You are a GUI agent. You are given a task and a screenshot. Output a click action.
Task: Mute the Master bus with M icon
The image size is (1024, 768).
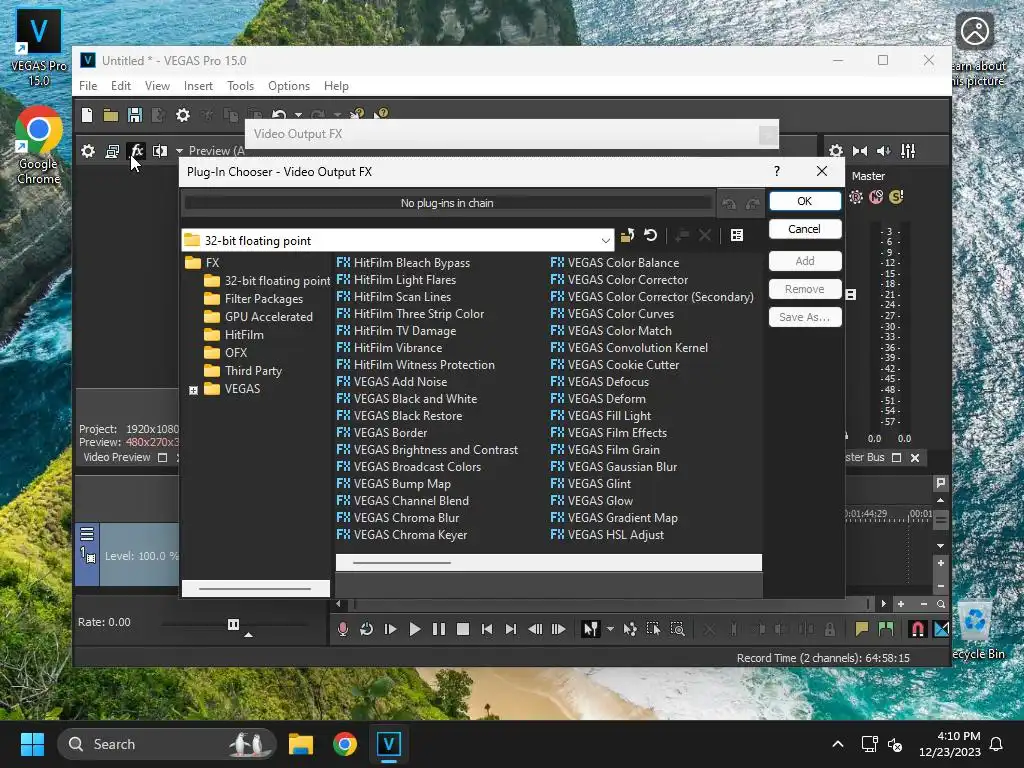876,197
